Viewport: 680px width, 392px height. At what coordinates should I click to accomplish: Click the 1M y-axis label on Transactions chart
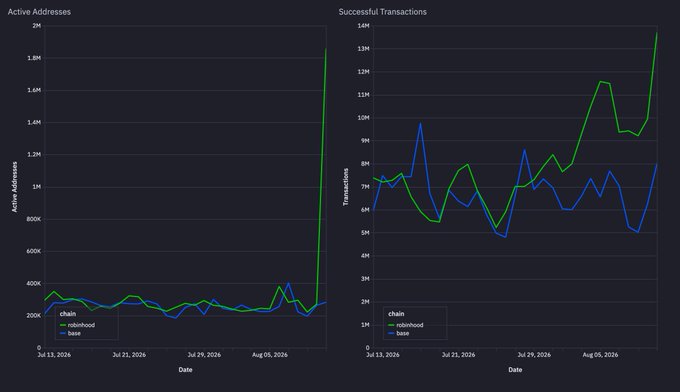[x=365, y=324]
